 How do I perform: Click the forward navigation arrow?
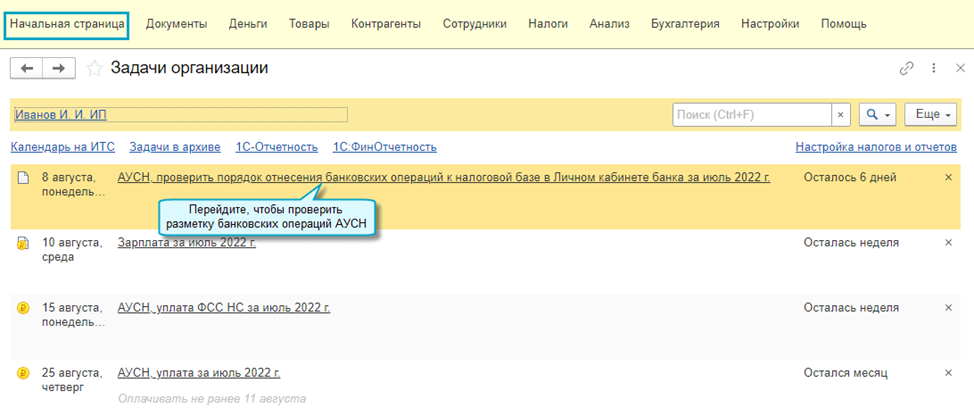[x=59, y=68]
